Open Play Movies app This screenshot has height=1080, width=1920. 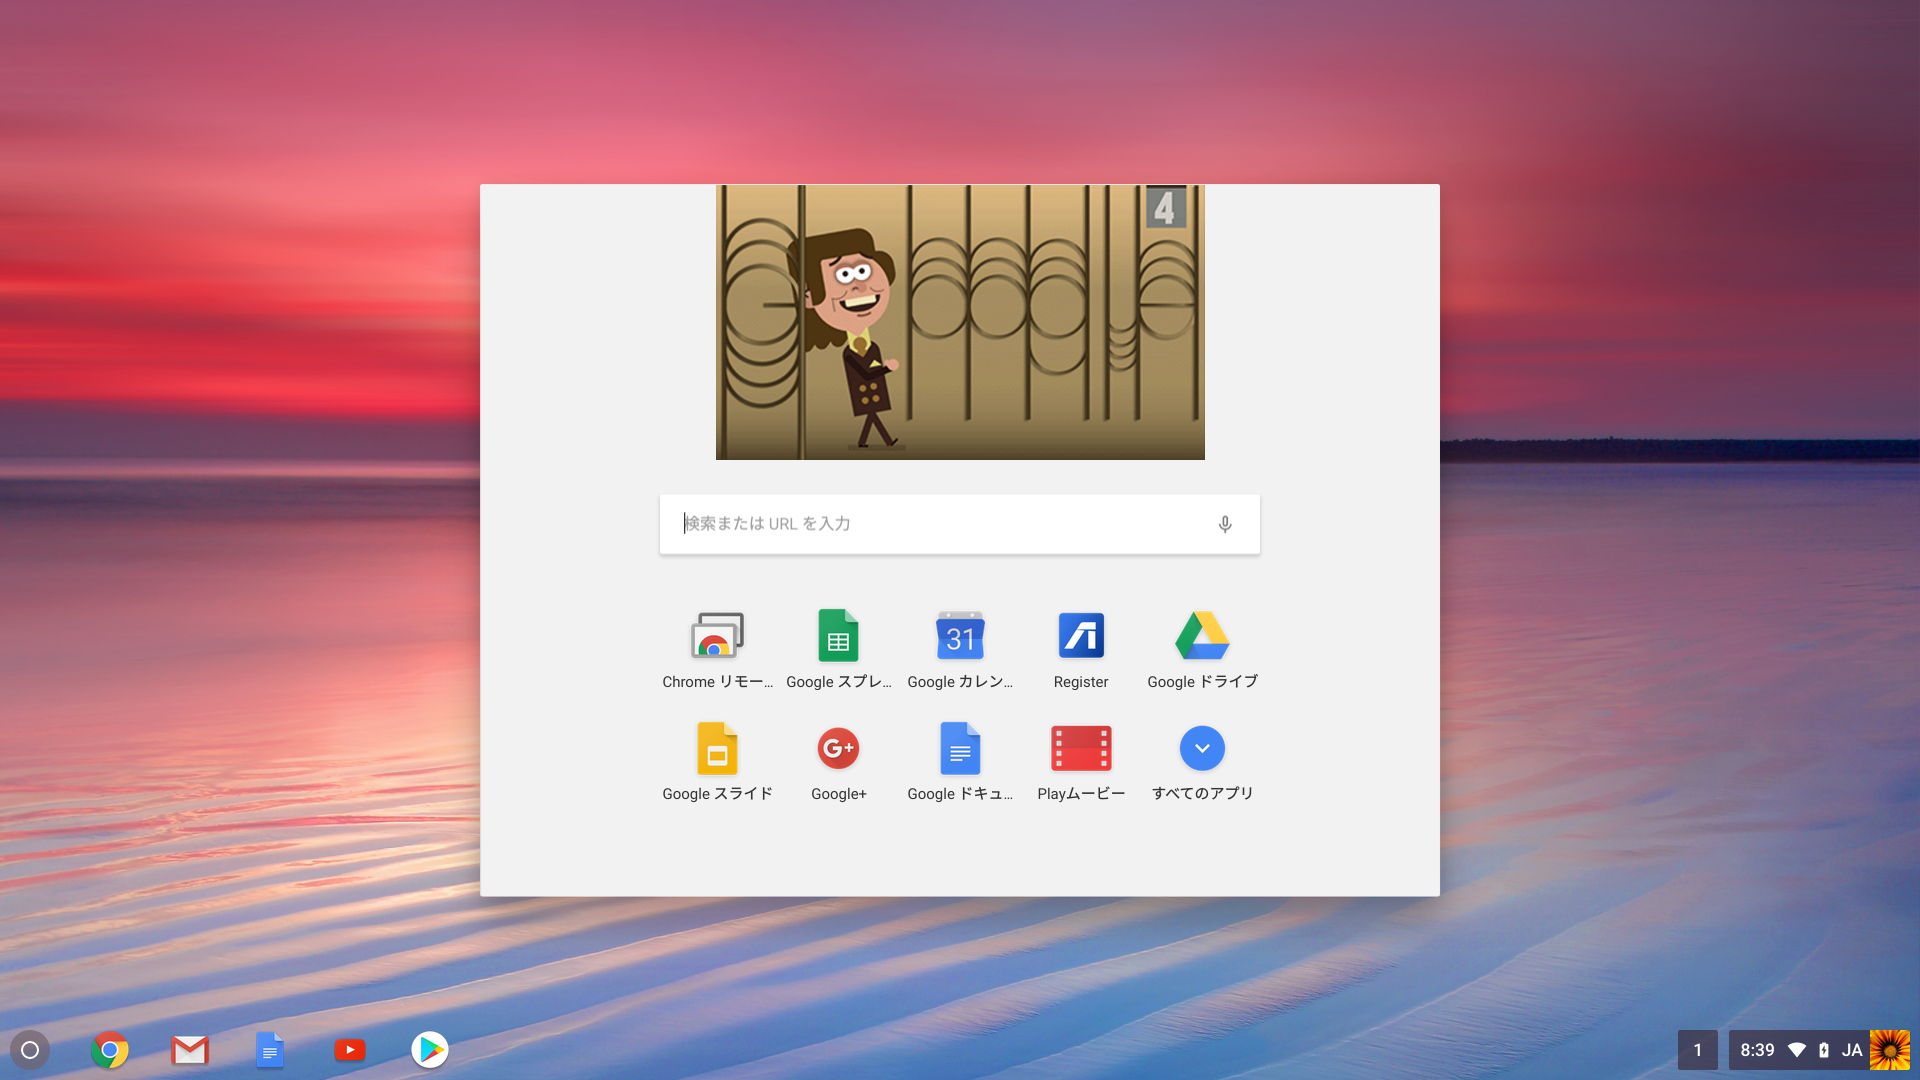tap(1081, 749)
